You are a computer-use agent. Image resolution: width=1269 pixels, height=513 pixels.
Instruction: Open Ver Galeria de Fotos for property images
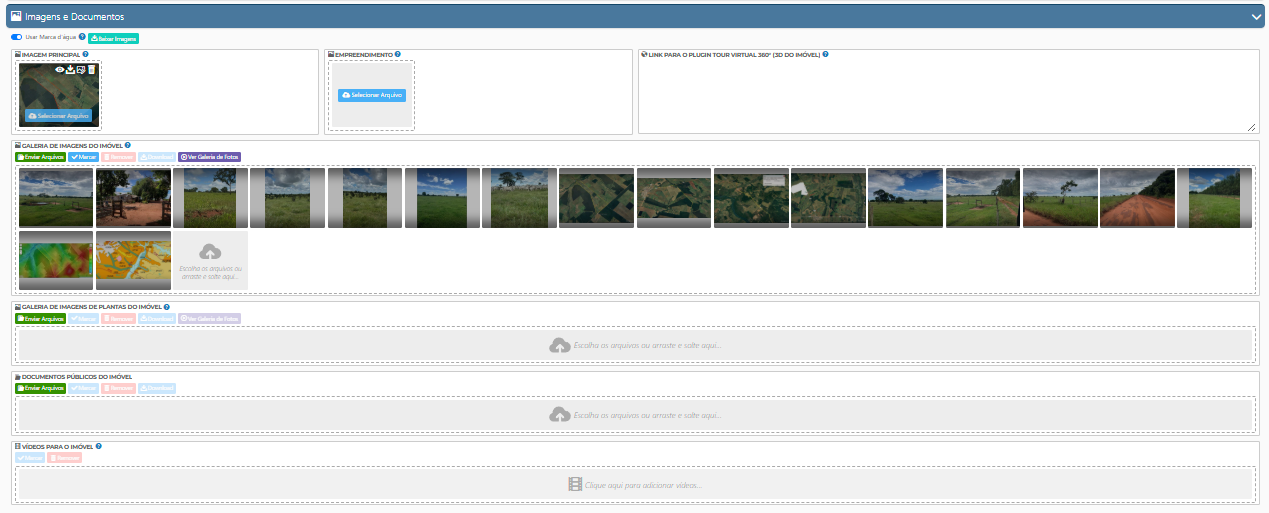[209, 157]
